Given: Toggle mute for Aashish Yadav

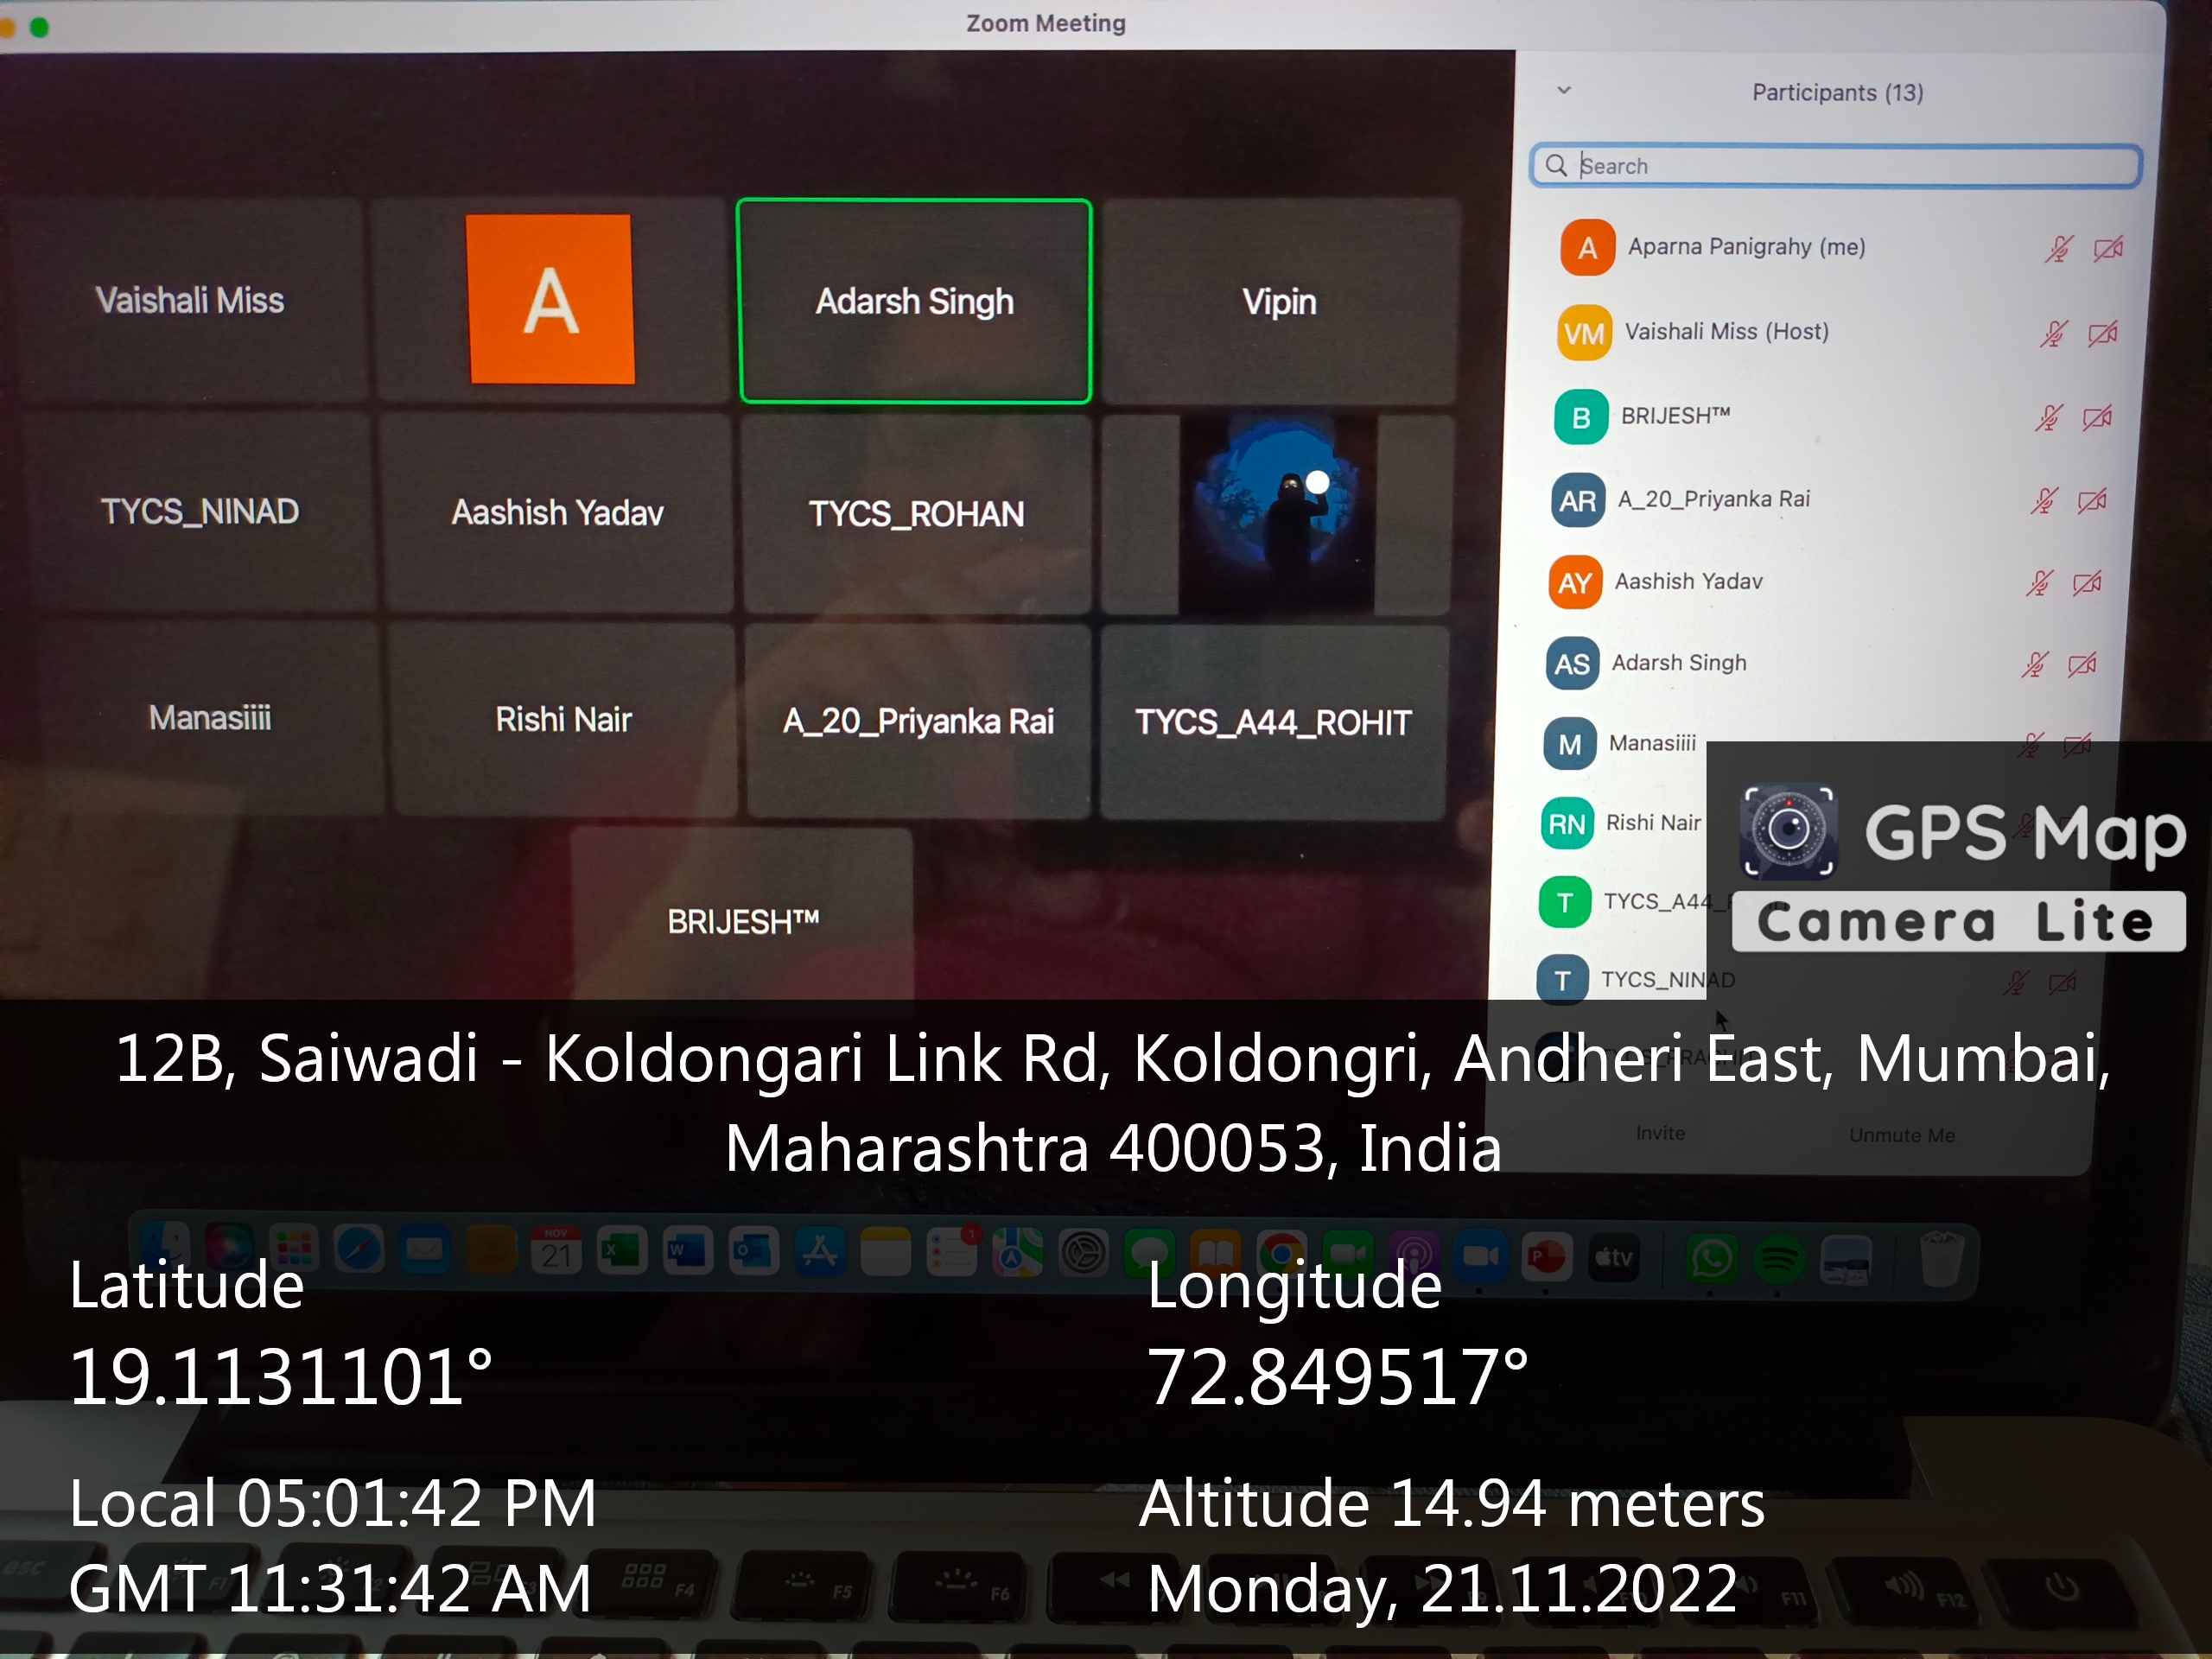Looking at the screenshot, I should click(2038, 583).
